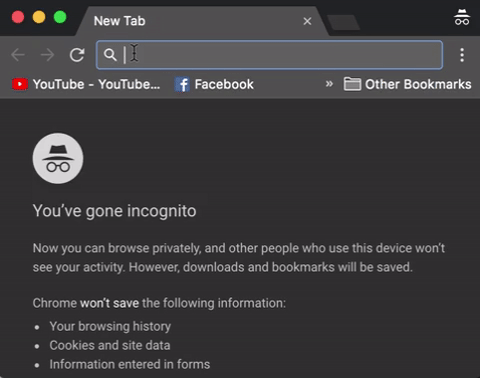Open a new tab with the blank tab button

(343, 22)
